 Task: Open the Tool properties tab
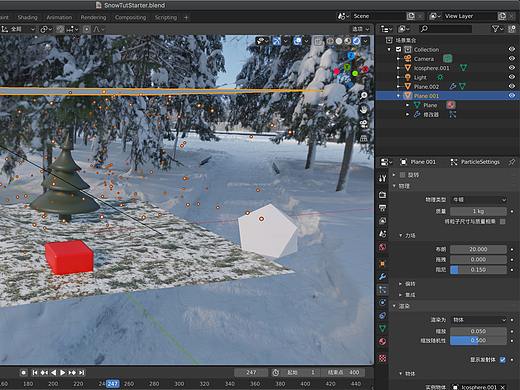(x=382, y=178)
